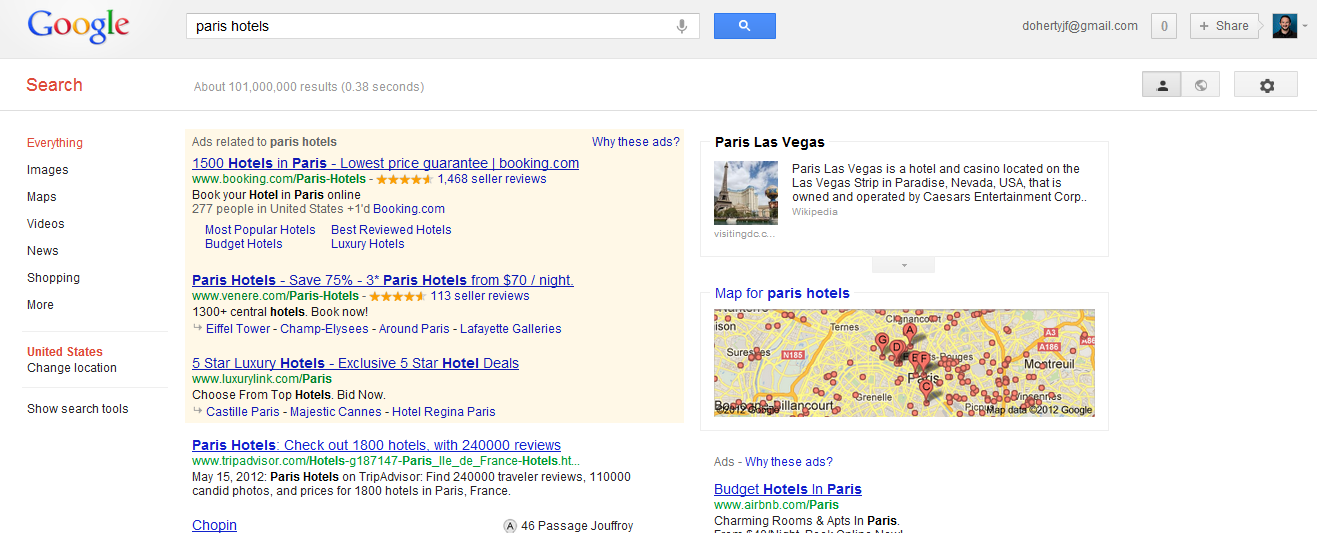Select Images in the left sidebar
This screenshot has height=533, width=1317.
click(48, 170)
